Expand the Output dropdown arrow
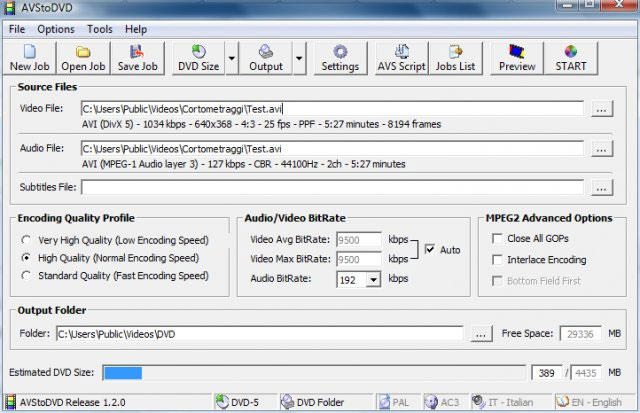 tap(299, 58)
